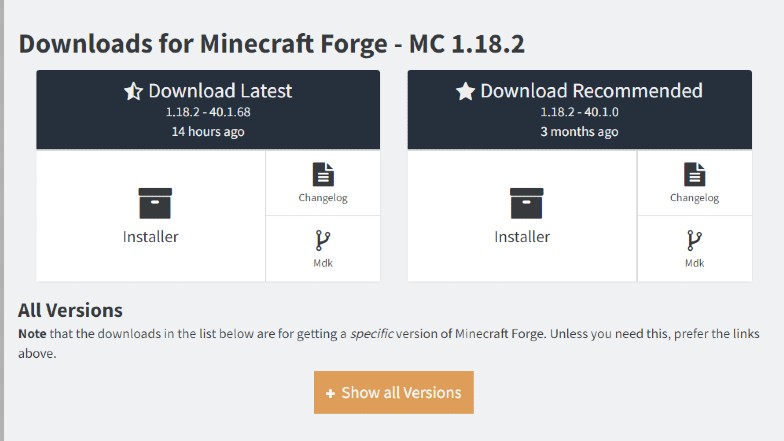Click the Download Latest header title

(220, 91)
